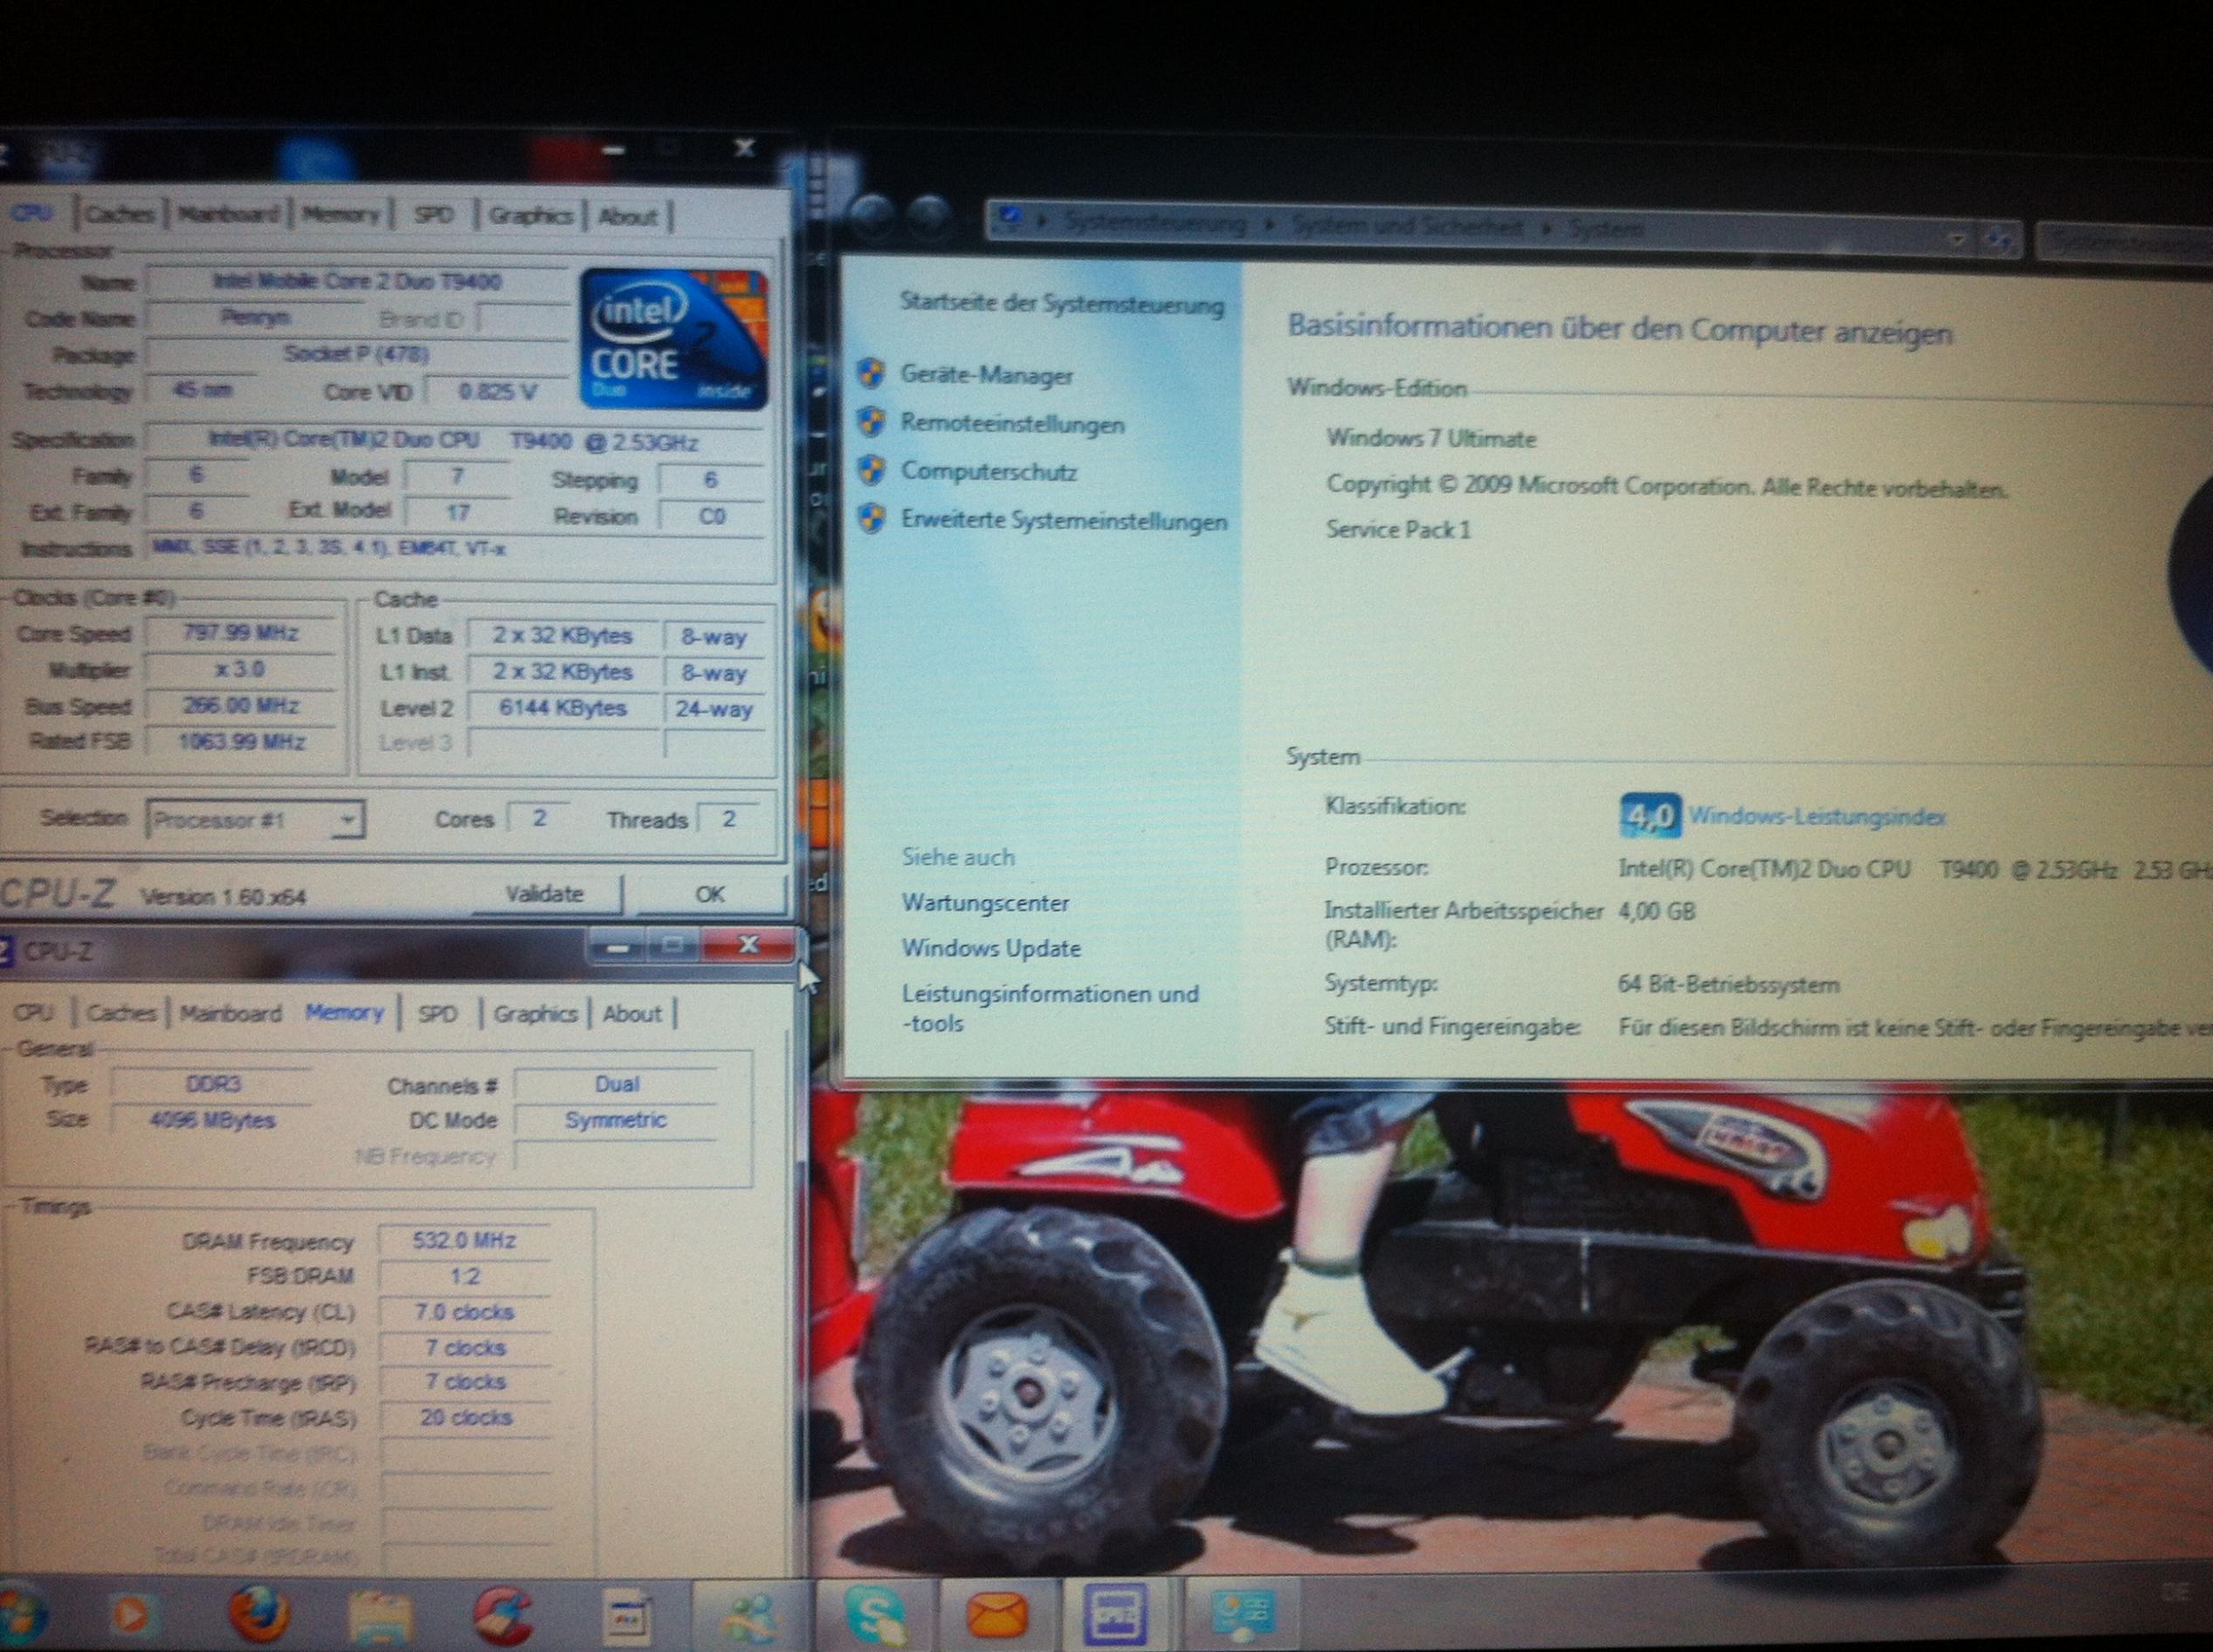Open the SPD tab in lower CPU-Z window
2213x1652 pixels.
[437, 1014]
